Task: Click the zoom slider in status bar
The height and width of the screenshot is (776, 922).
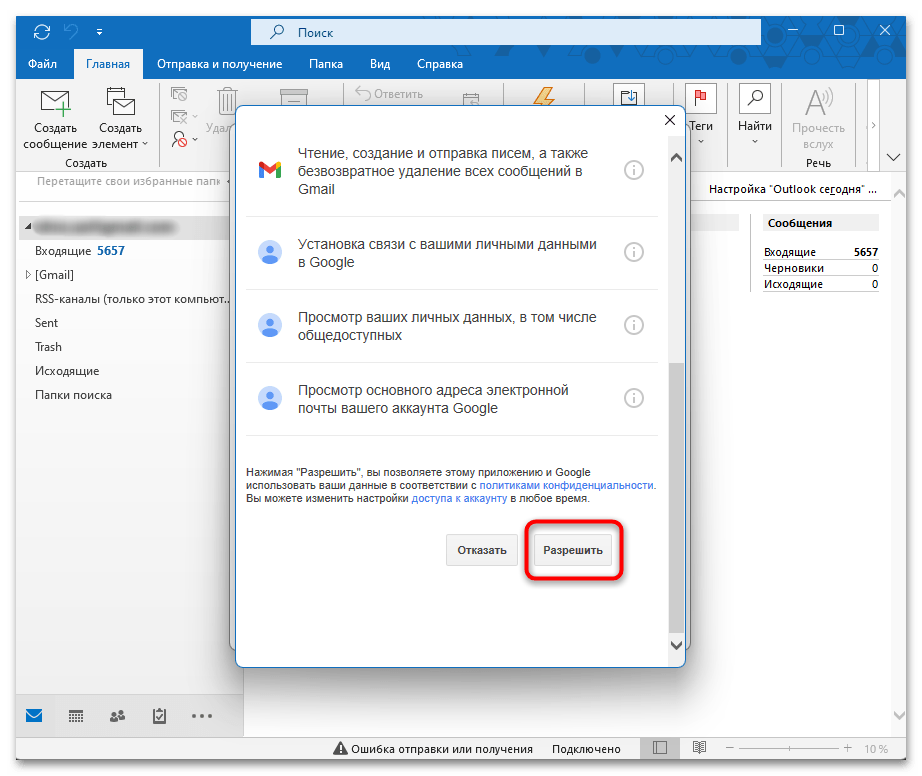Action: tap(800, 749)
